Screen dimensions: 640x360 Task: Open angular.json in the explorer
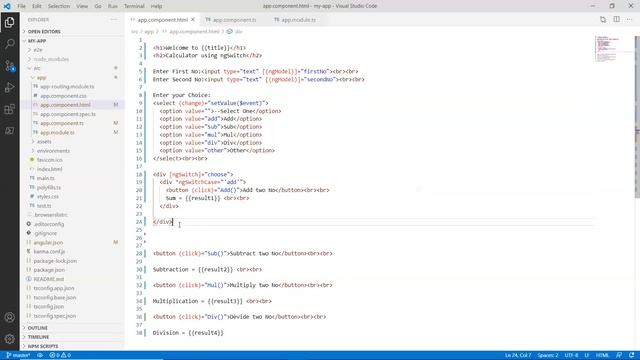48,242
